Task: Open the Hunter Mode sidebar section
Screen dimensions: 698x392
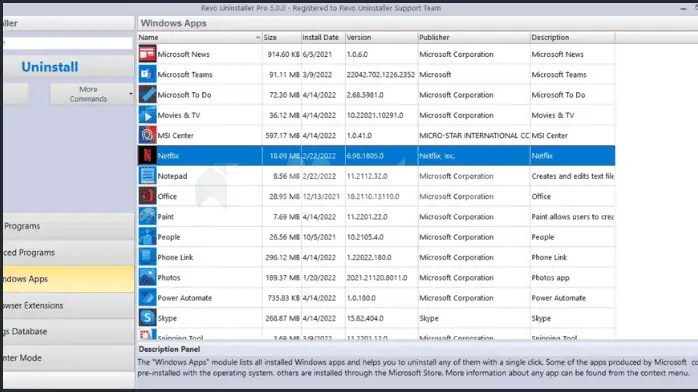Action: pos(68,358)
